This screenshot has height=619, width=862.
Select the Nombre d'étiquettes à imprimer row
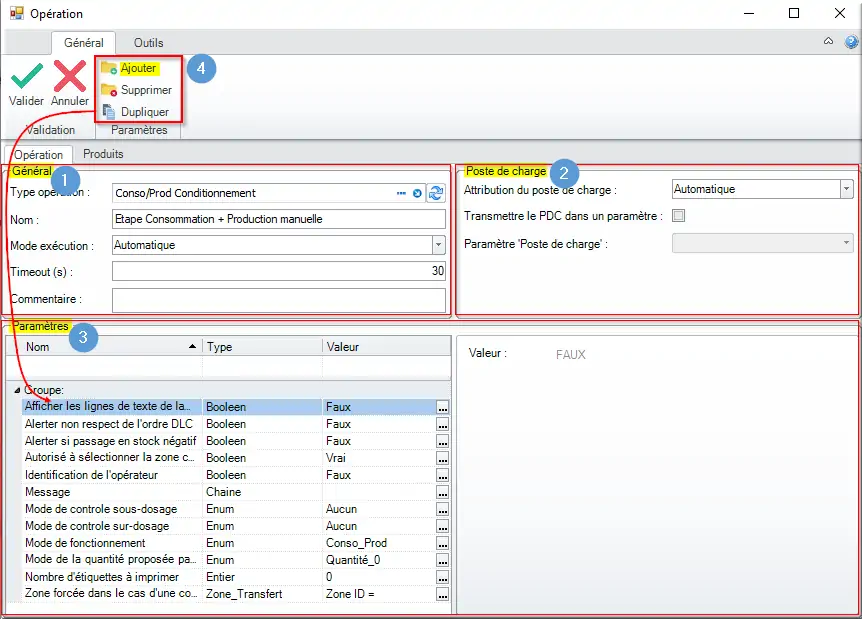click(x=236, y=577)
